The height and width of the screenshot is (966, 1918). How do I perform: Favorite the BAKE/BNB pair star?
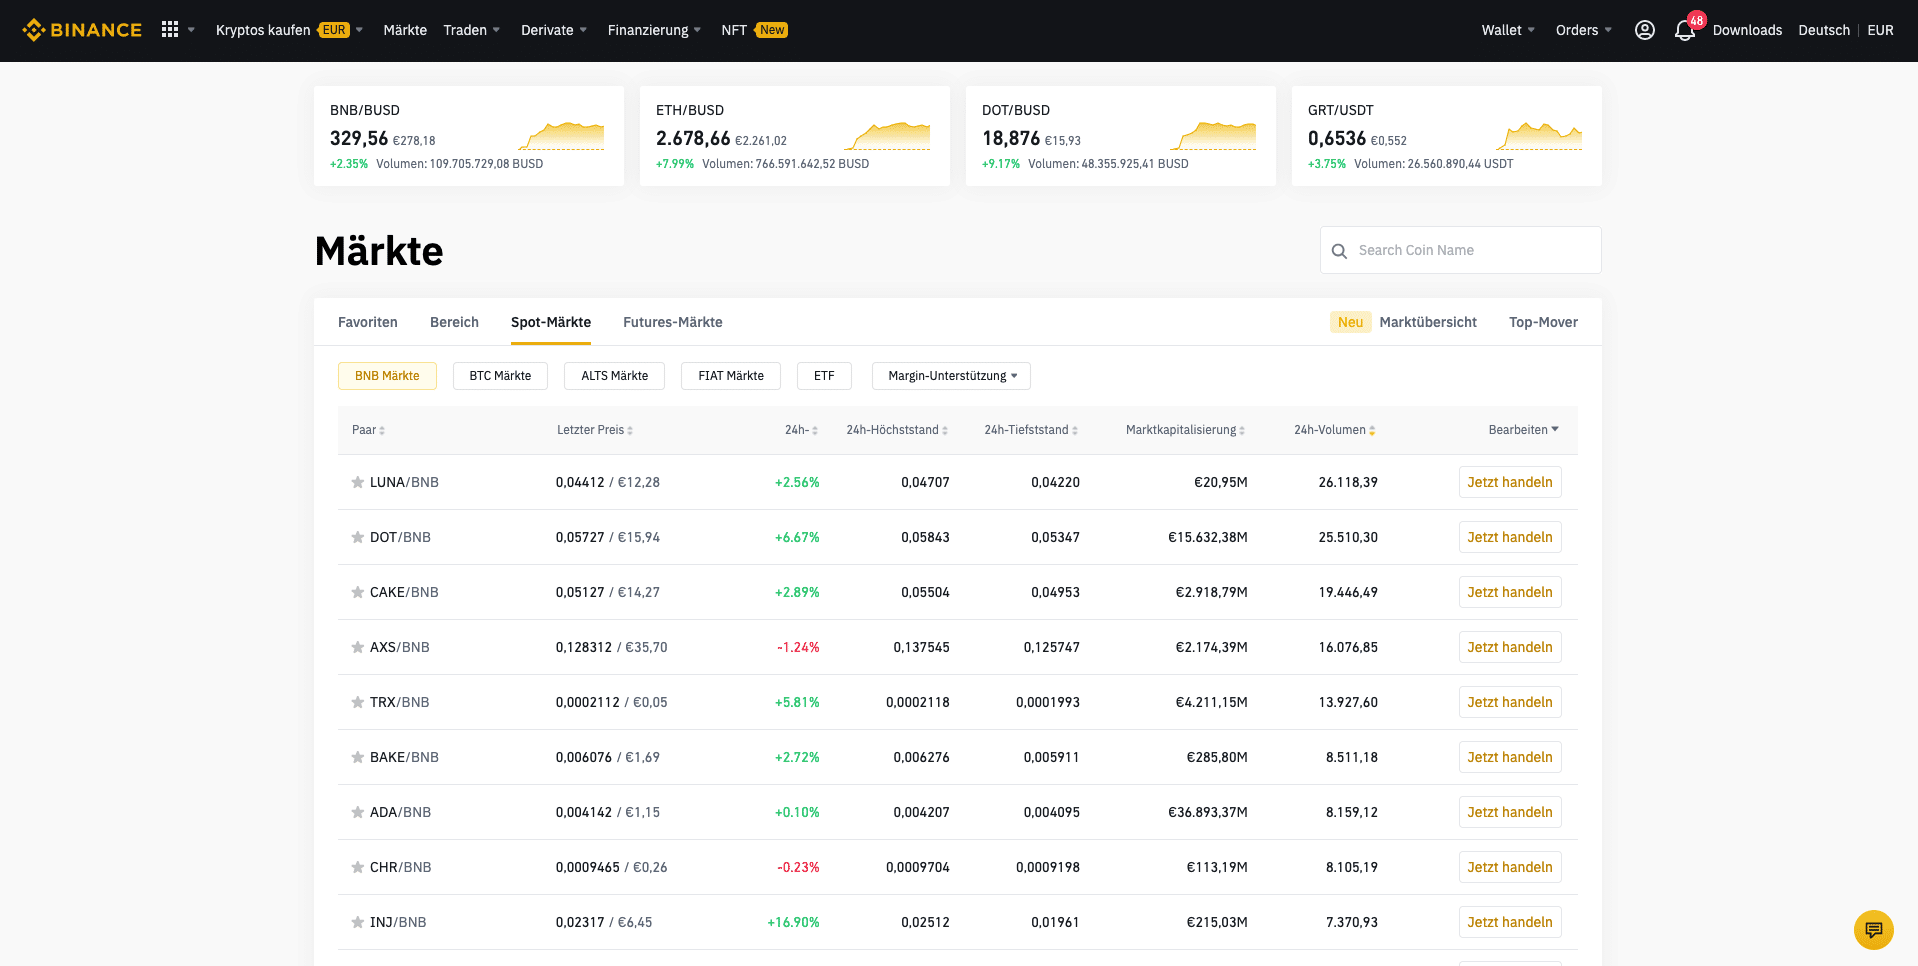tap(357, 757)
